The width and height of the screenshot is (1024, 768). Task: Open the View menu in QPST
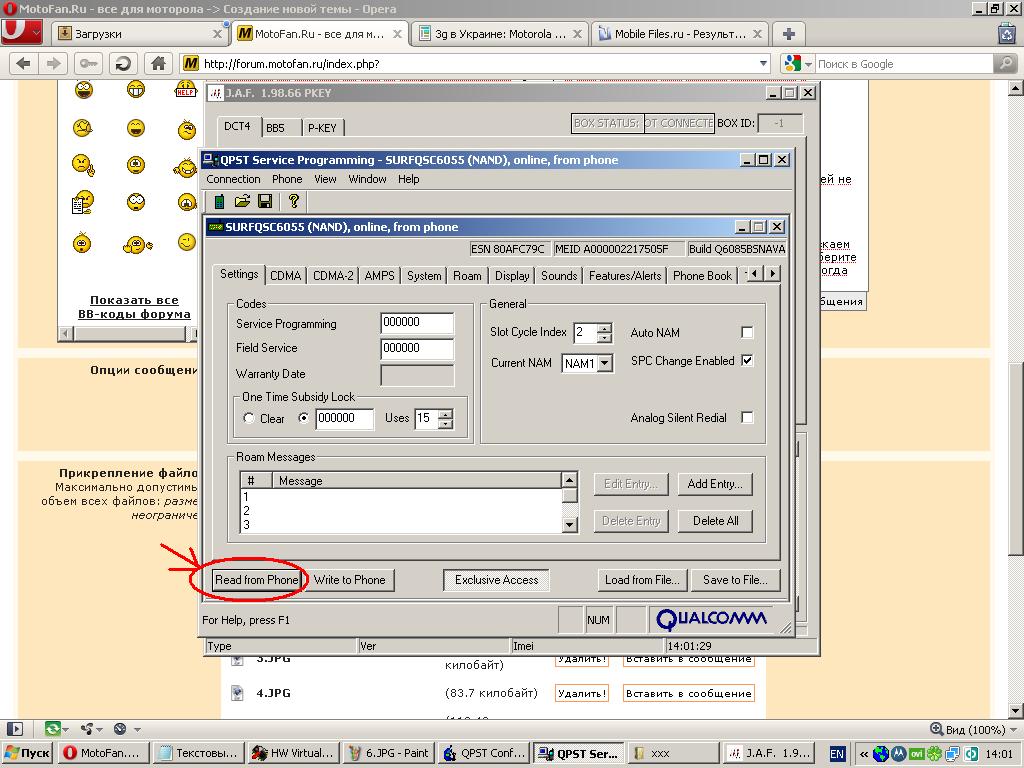pos(325,179)
